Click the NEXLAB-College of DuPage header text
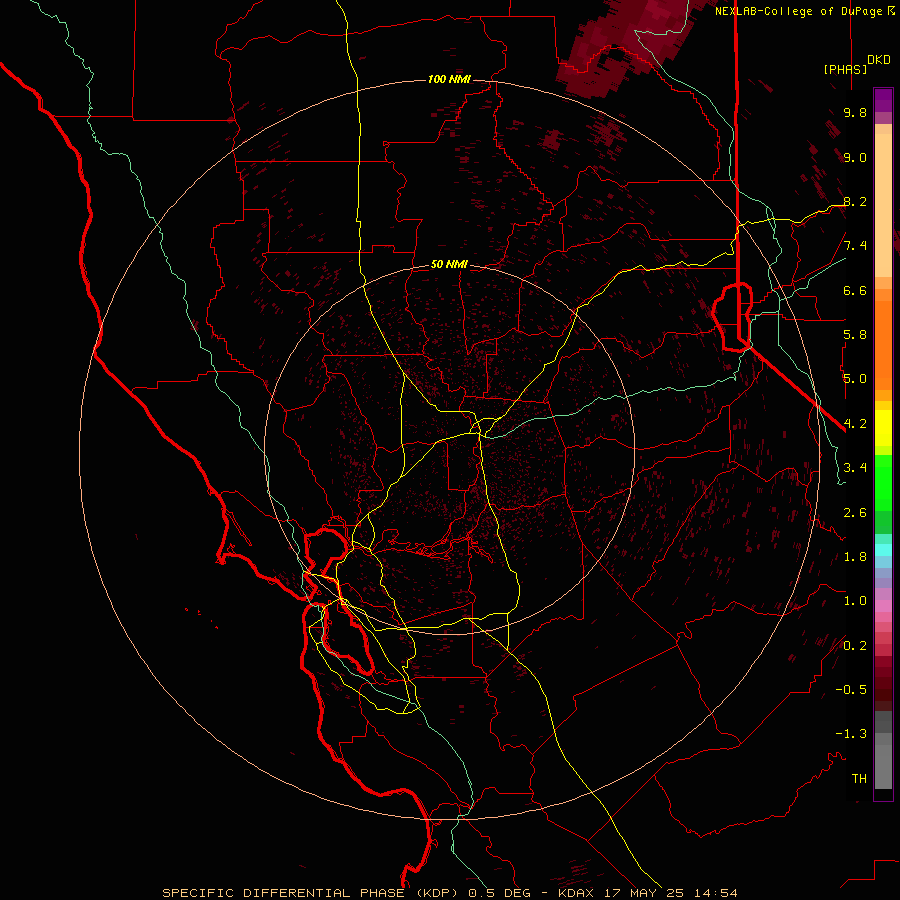The image size is (900, 900). (x=804, y=11)
